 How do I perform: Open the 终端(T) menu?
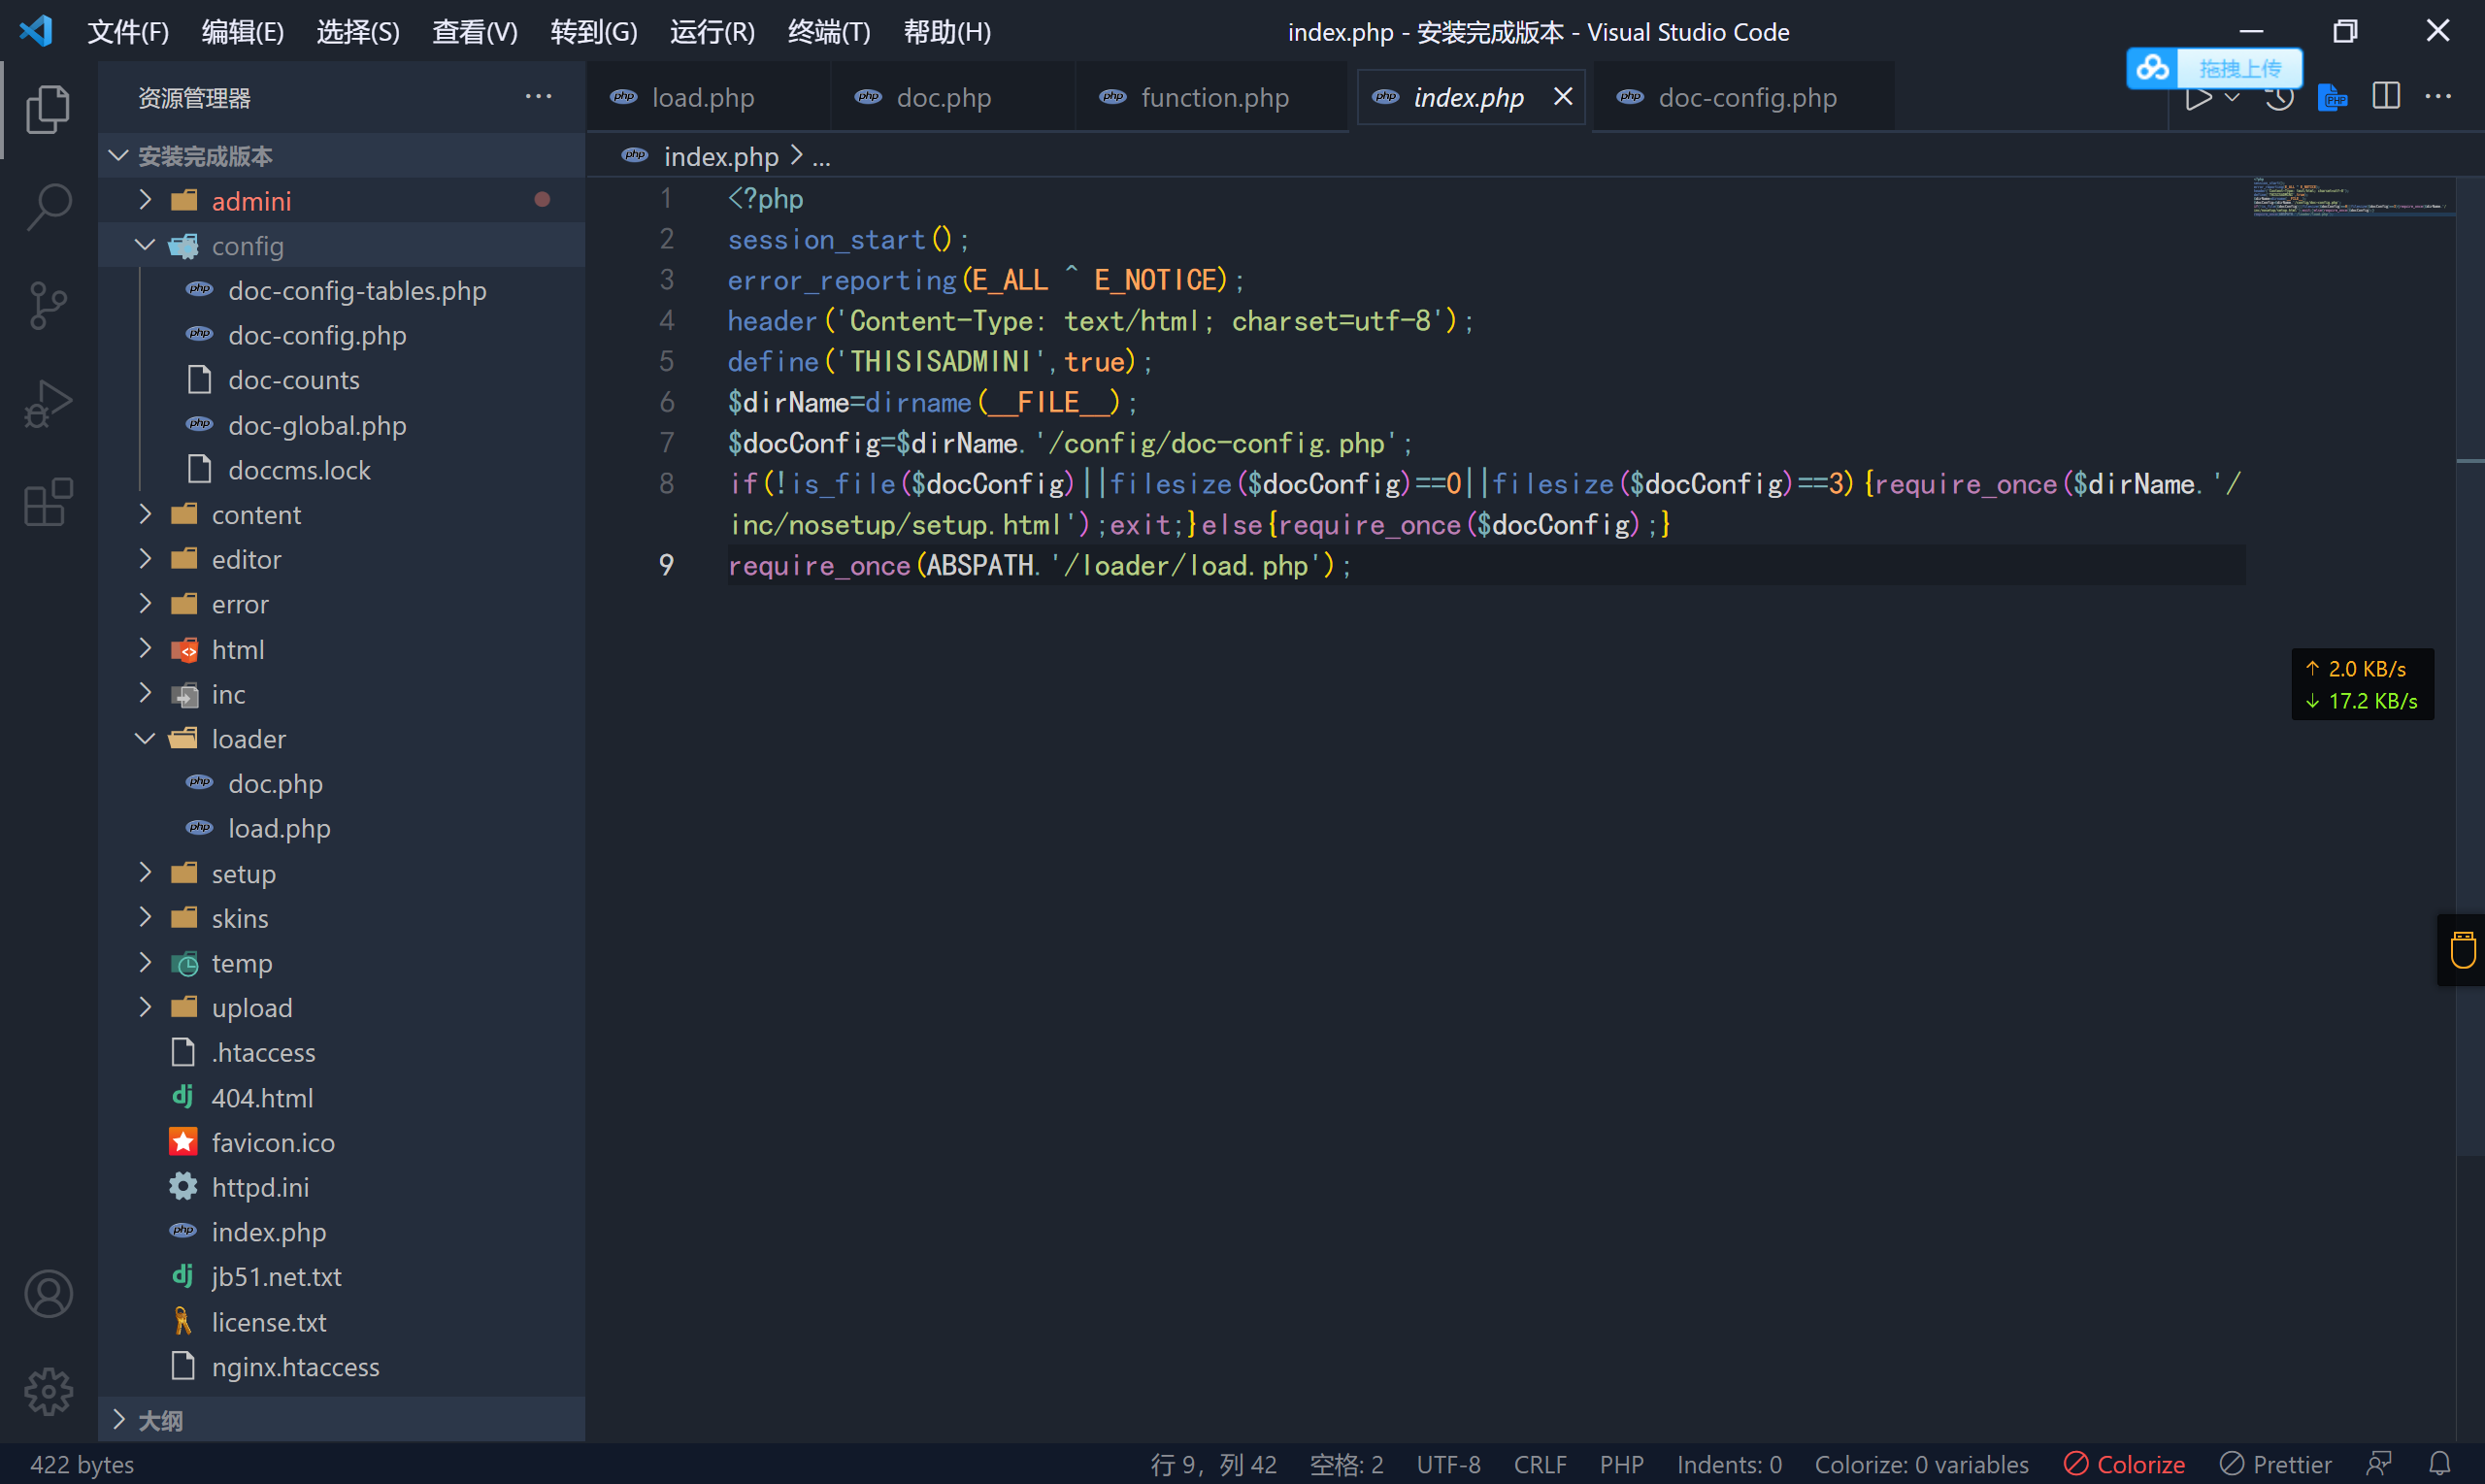coord(828,32)
